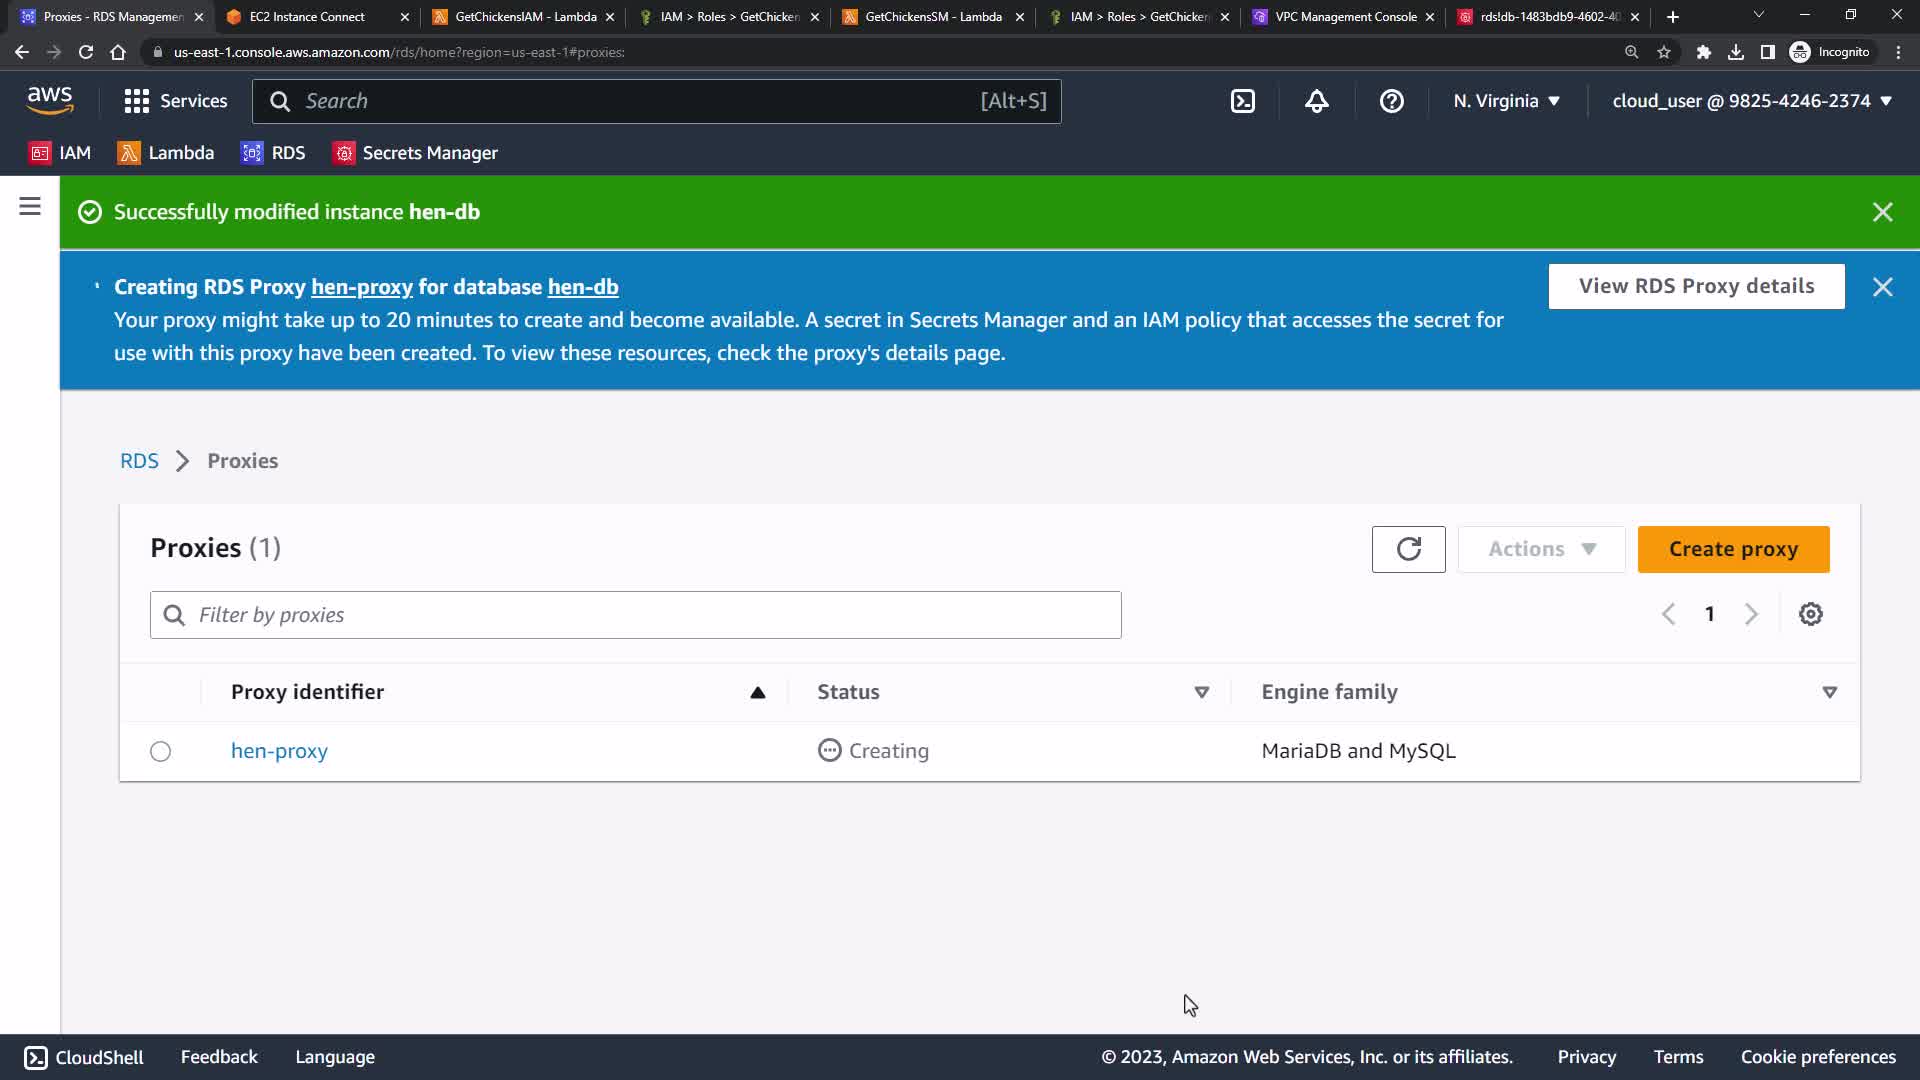Viewport: 1920px width, 1080px height.
Task: Dismiss the green success banner
Action: tap(1882, 212)
